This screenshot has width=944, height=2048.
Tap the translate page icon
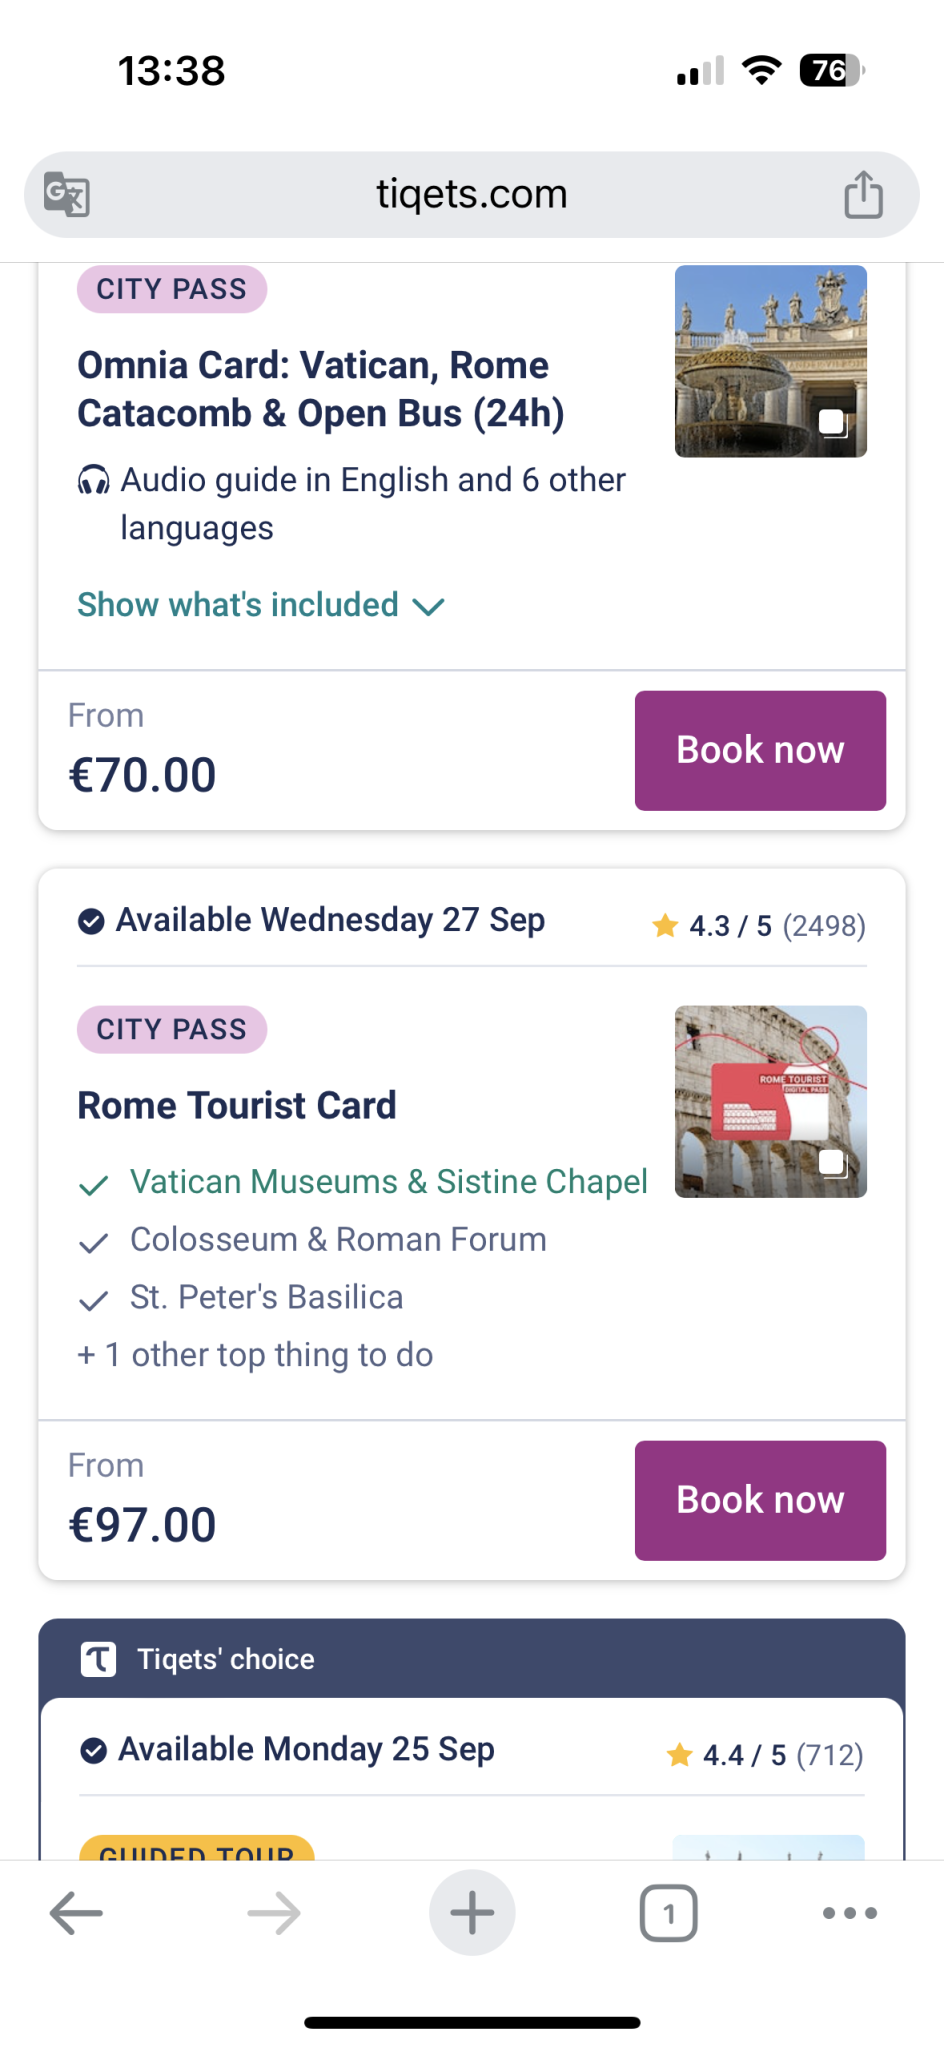coord(67,194)
